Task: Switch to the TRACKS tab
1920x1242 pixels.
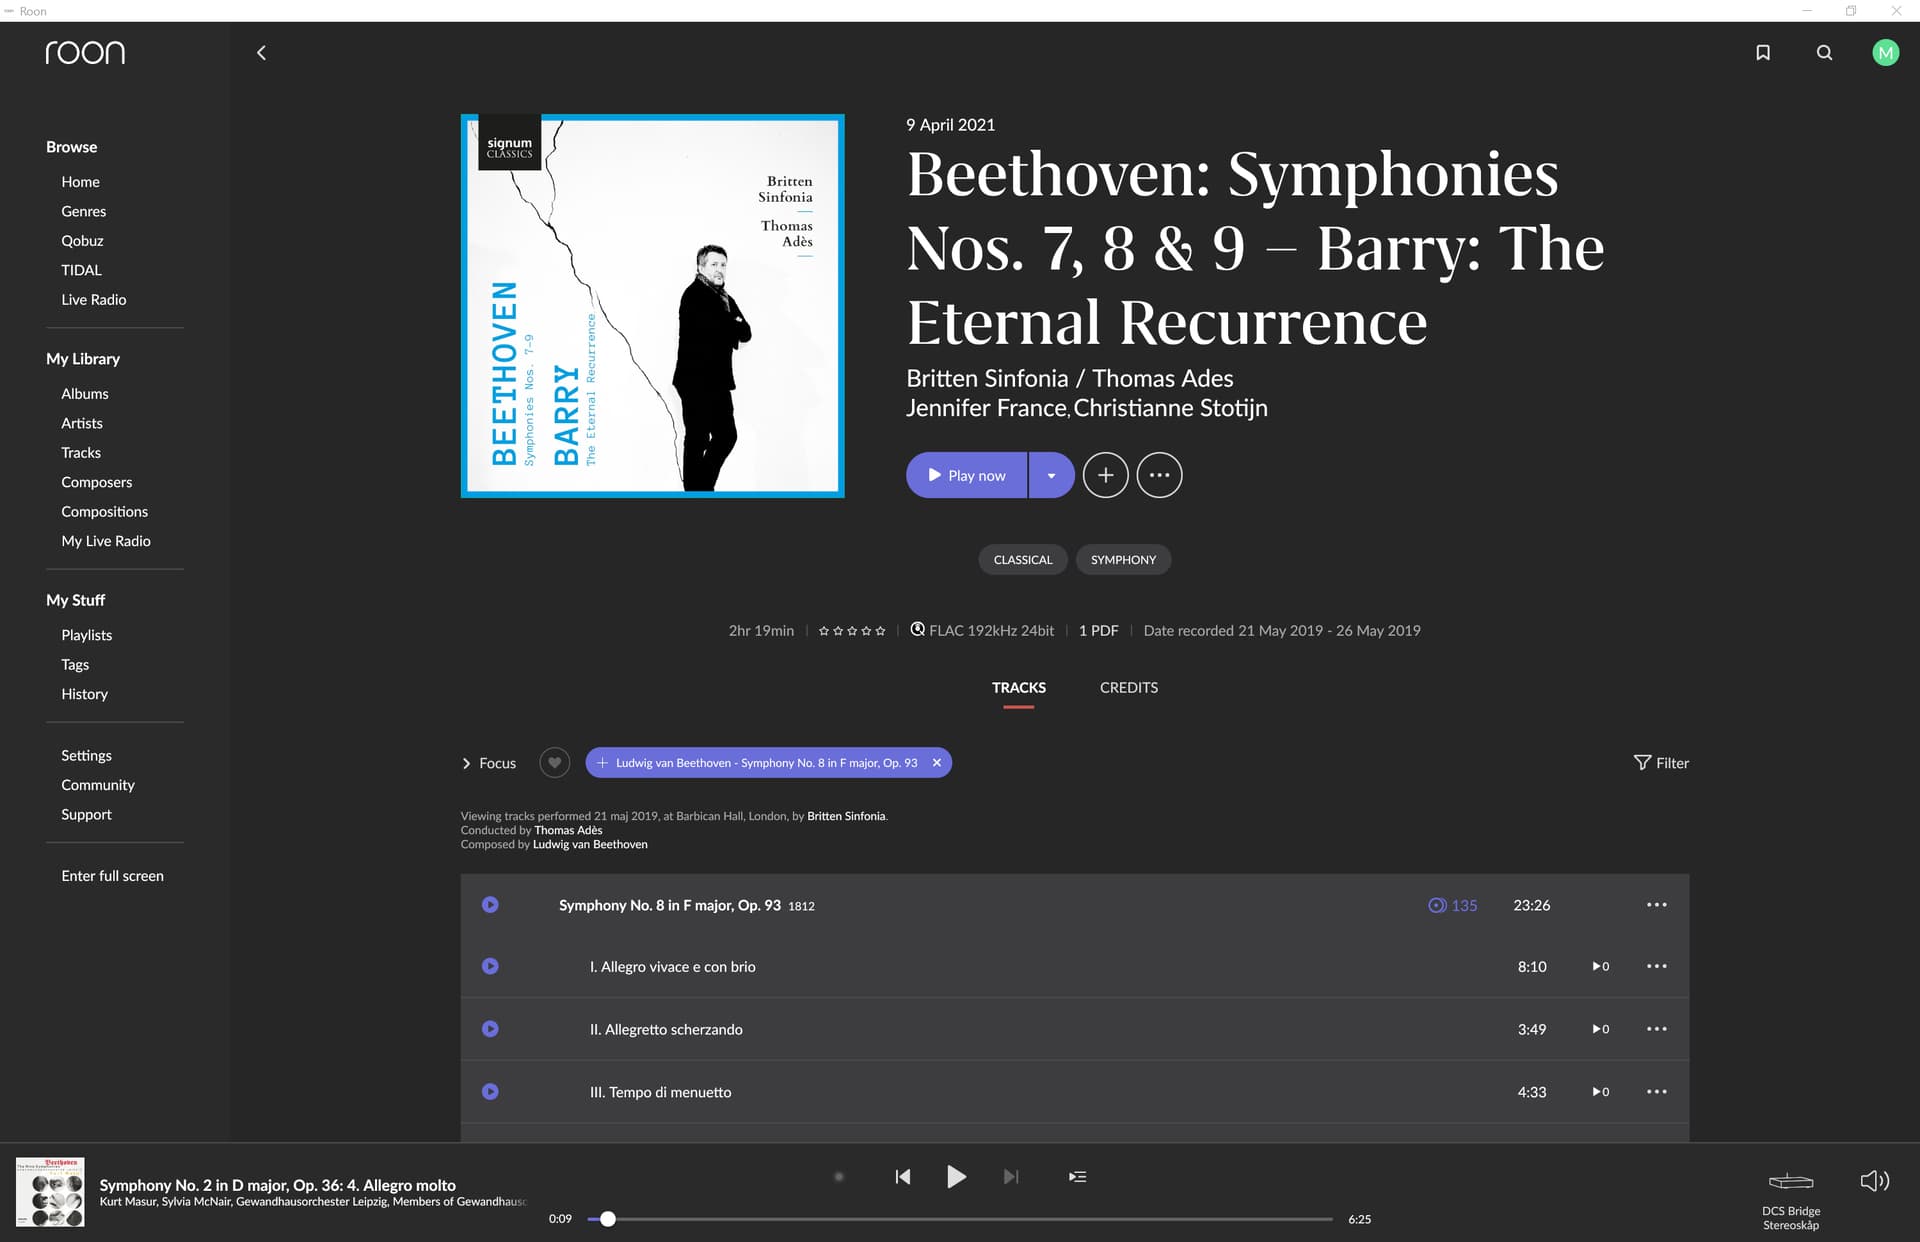Action: 1018,687
